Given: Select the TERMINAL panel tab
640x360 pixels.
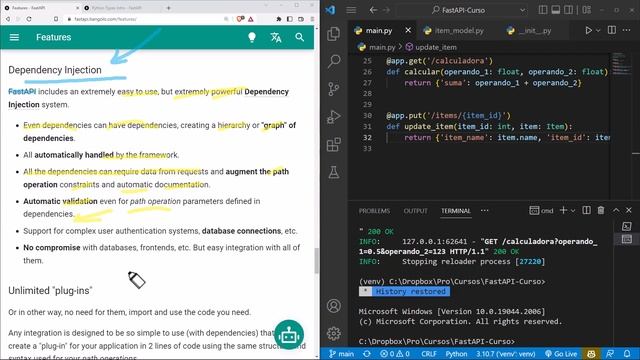Looking at the screenshot, I should click(x=456, y=211).
